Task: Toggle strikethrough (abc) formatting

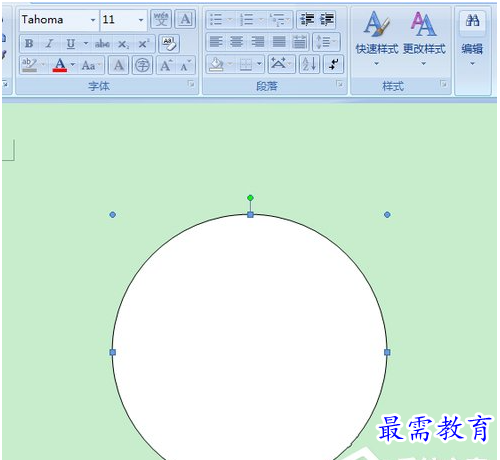Action: tap(102, 43)
